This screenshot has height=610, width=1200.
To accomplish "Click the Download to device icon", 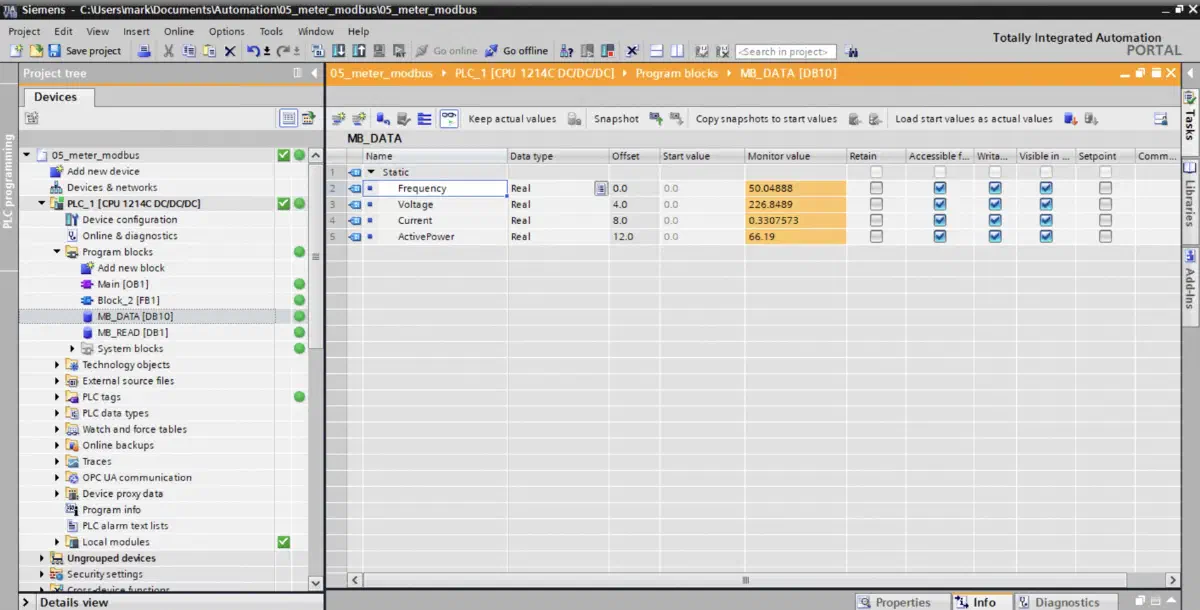I will click(x=338, y=51).
